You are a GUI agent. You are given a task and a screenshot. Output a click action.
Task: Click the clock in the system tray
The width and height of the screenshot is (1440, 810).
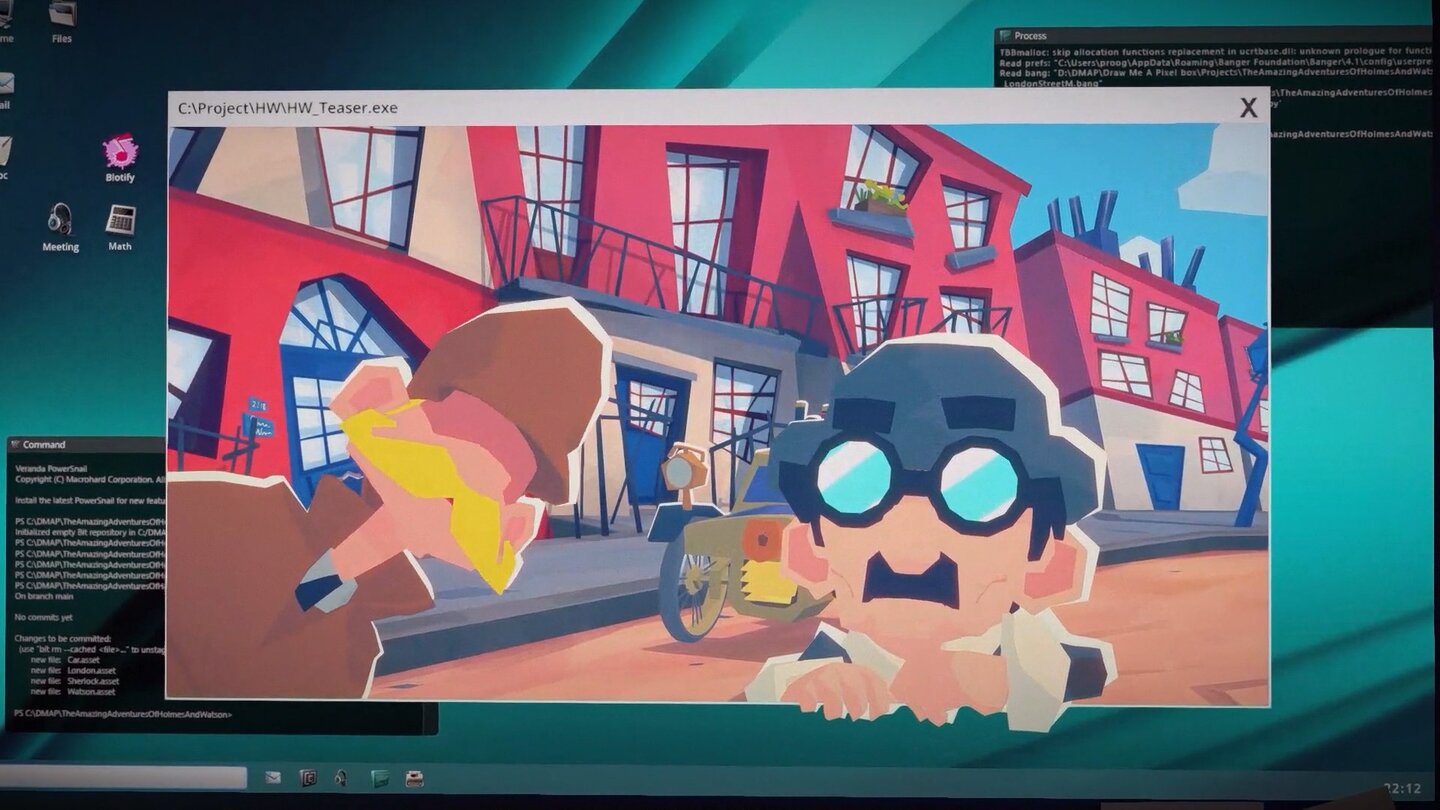click(x=1402, y=788)
